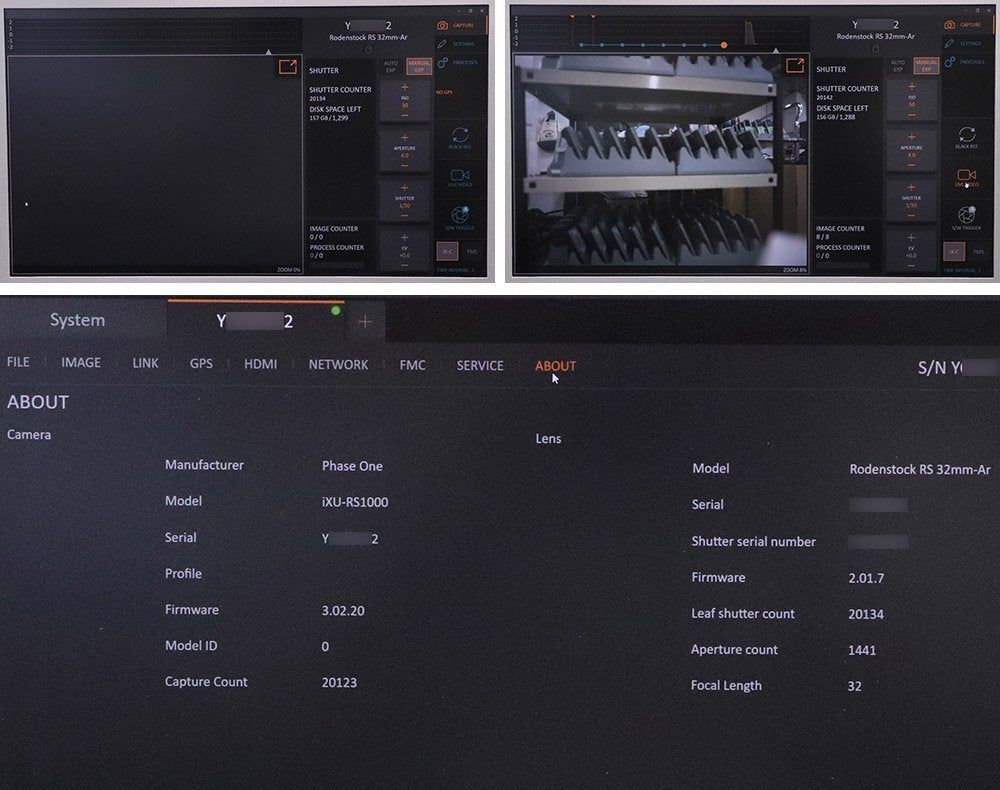Toggle the I.I.C button in top-left window
Screen dimensions: 1000x790
click(447, 251)
